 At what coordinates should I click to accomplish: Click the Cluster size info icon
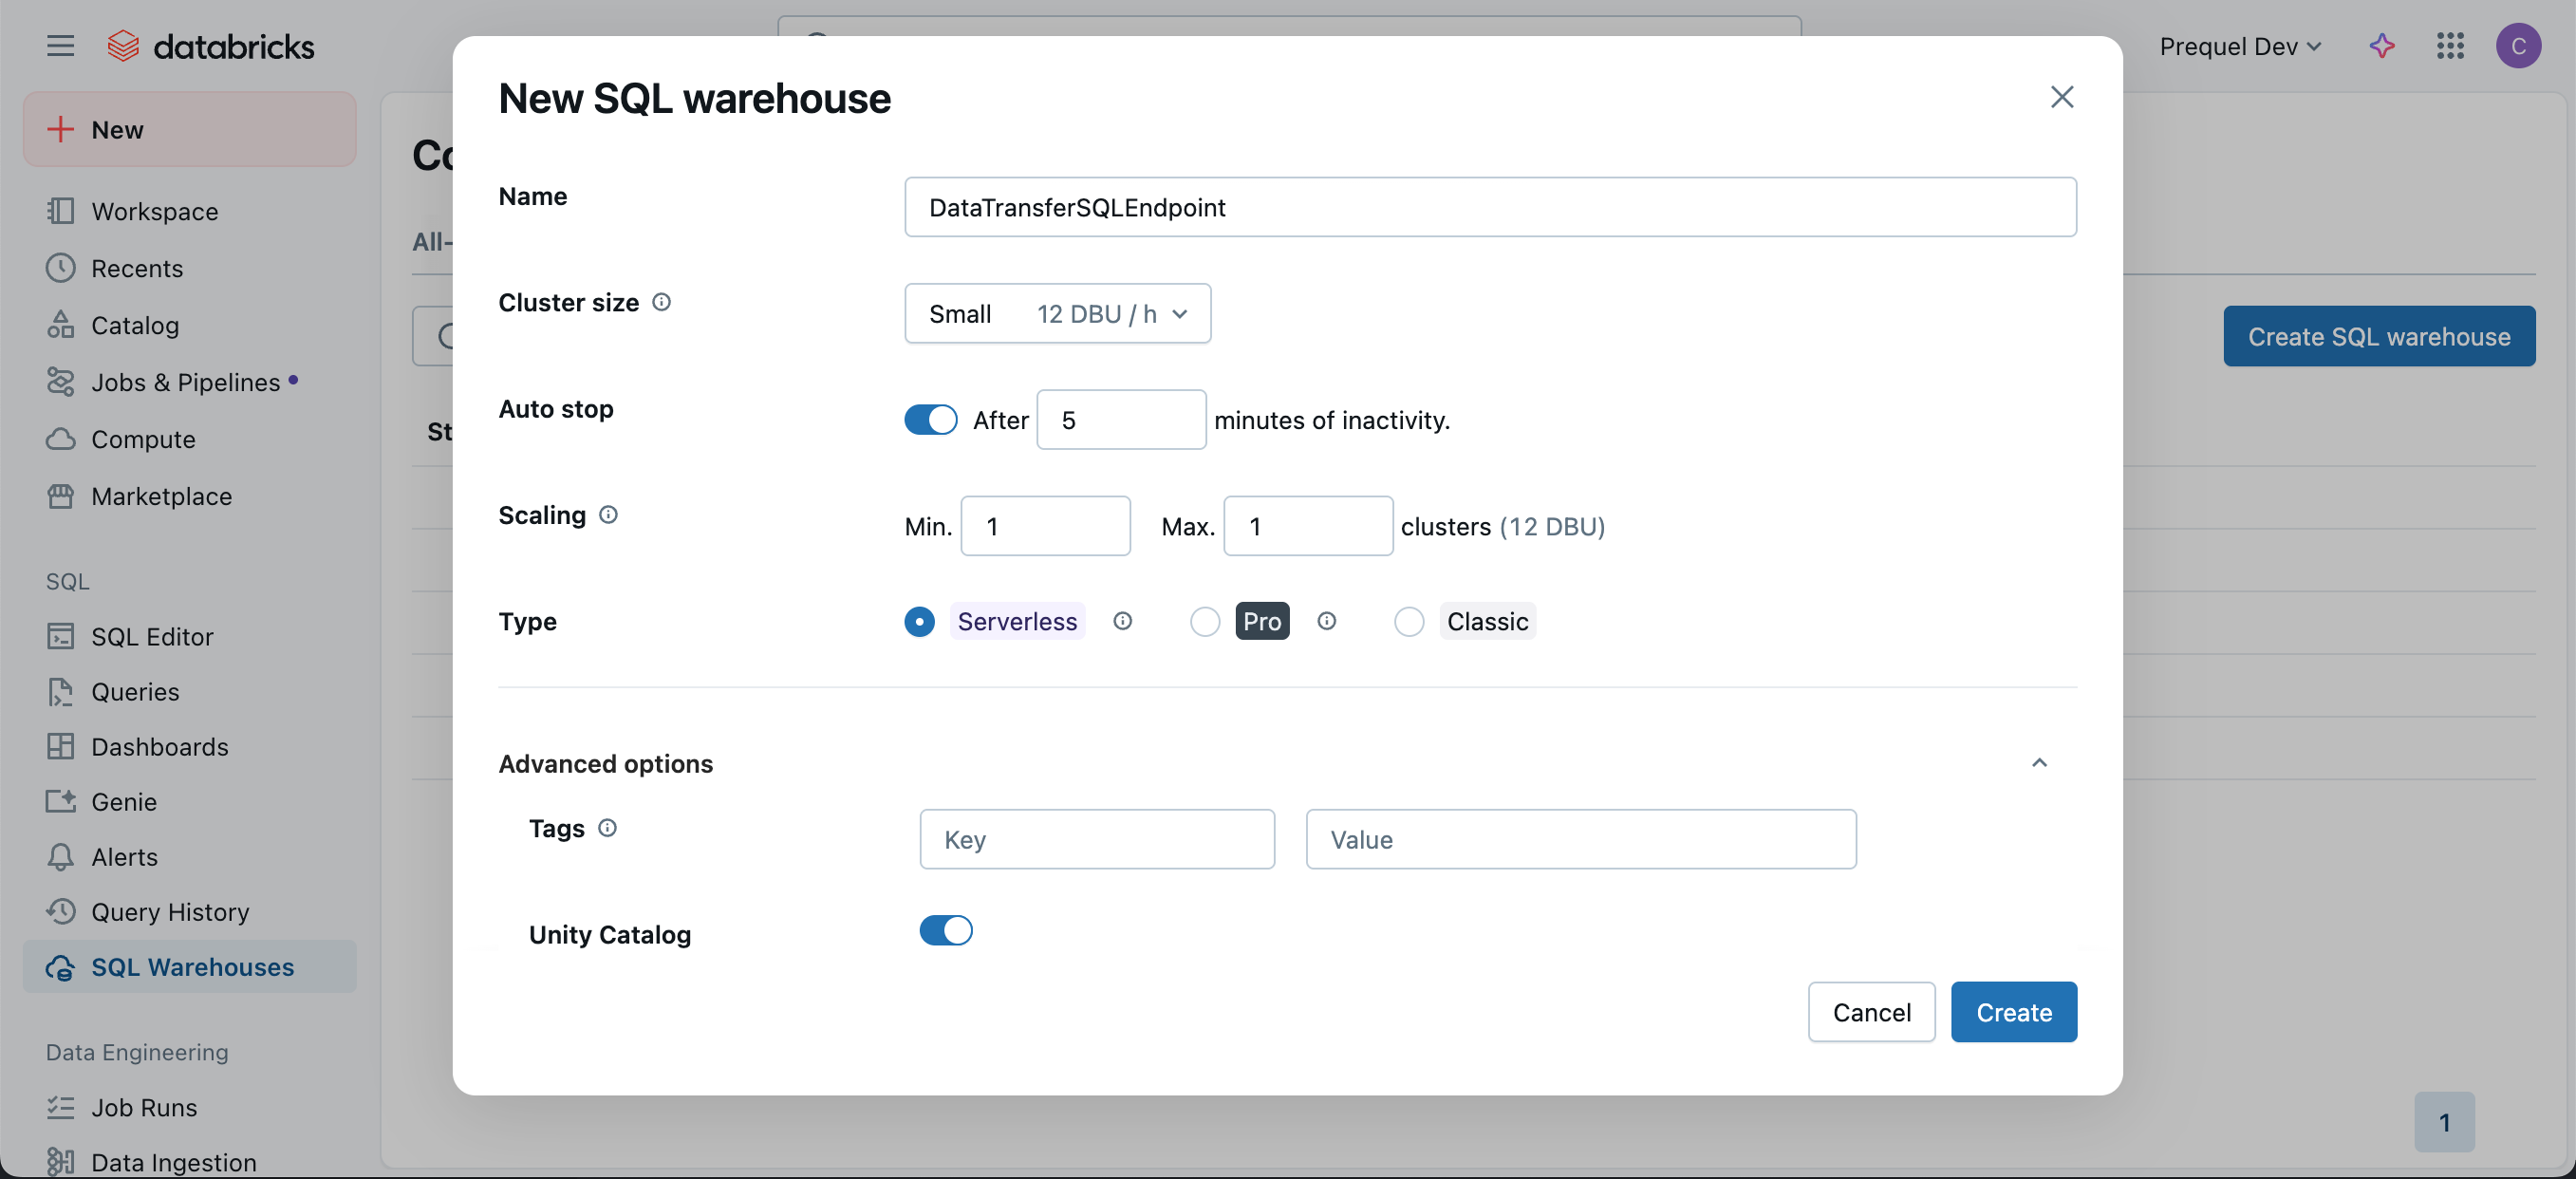click(x=661, y=302)
